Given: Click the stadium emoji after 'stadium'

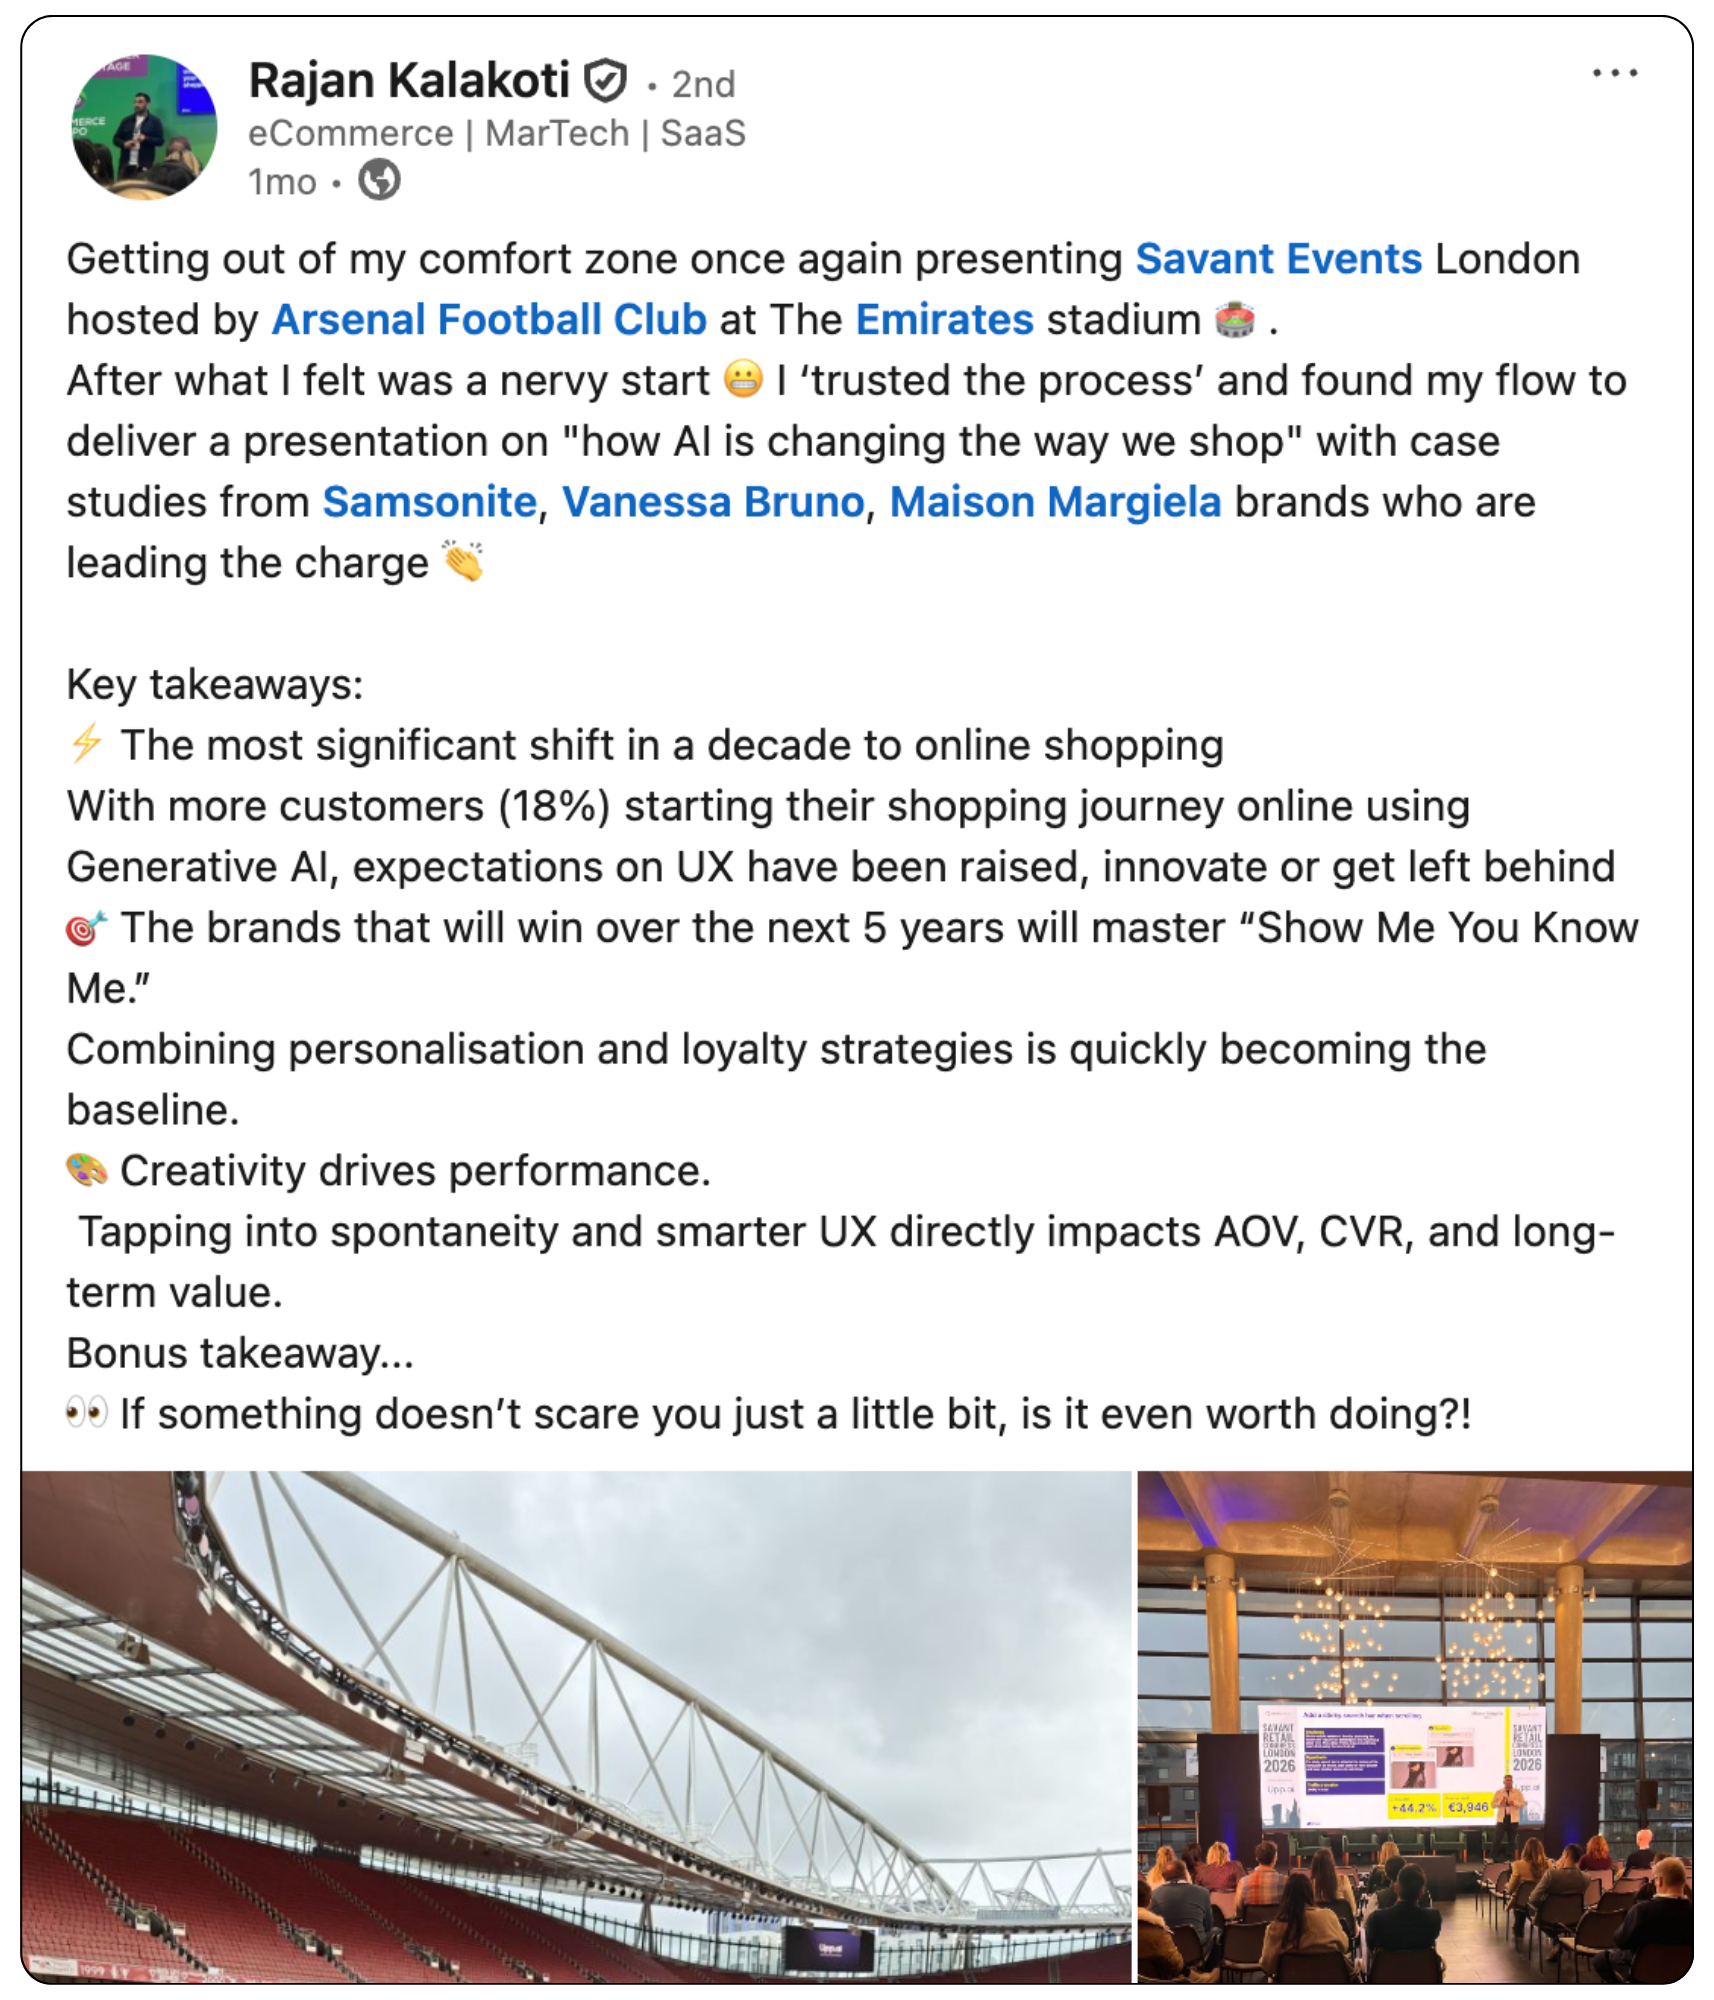Looking at the screenshot, I should [x=1234, y=321].
